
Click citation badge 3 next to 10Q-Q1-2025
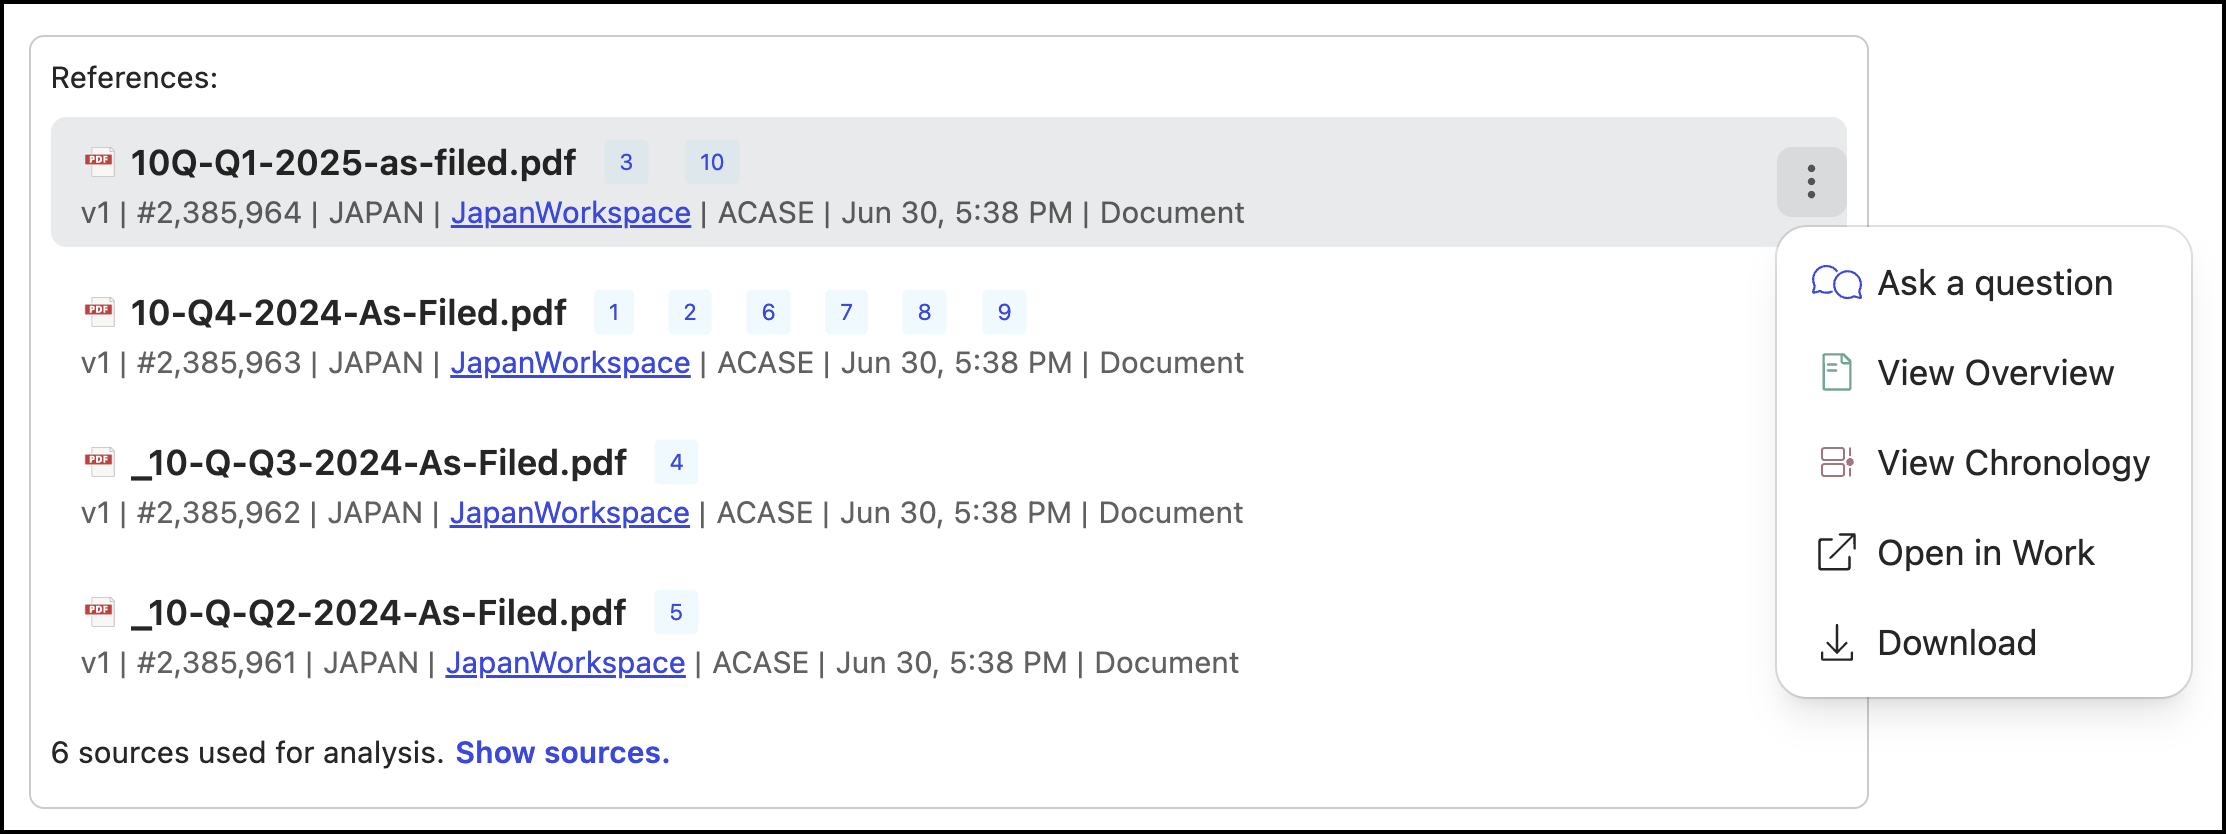click(626, 162)
